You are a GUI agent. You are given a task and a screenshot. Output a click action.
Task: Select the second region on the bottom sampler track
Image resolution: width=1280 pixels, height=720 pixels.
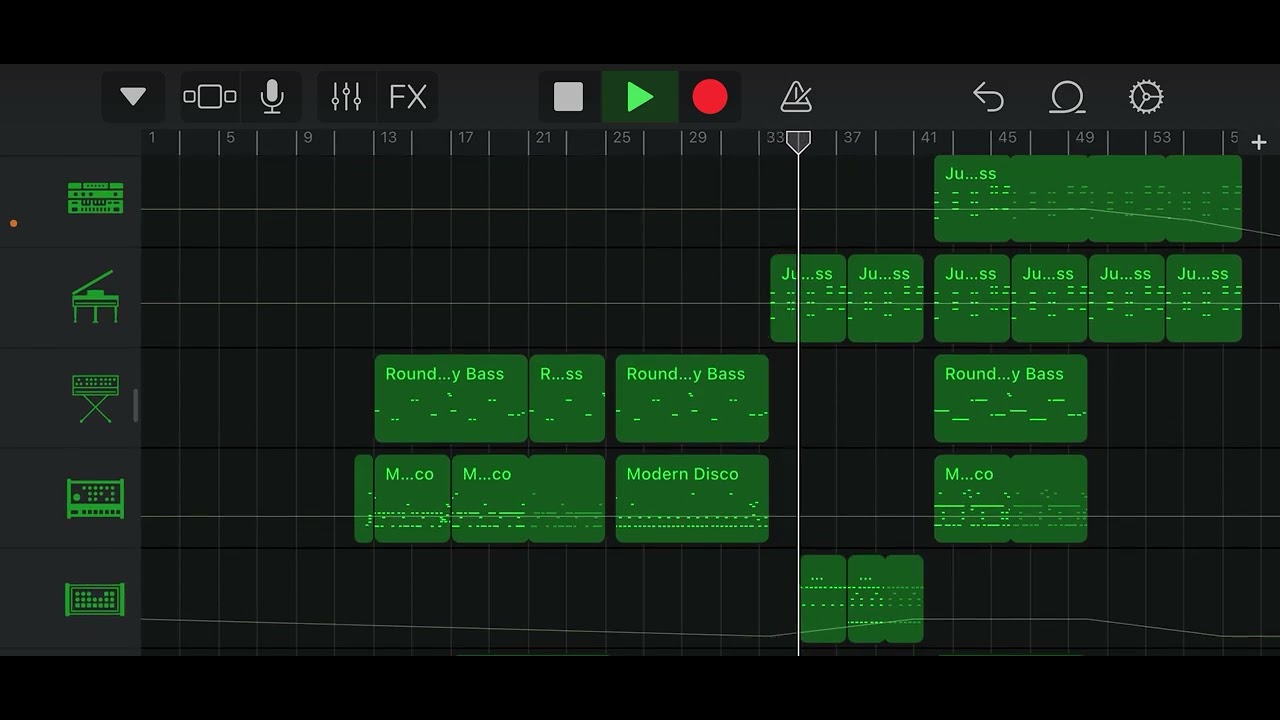(885, 598)
